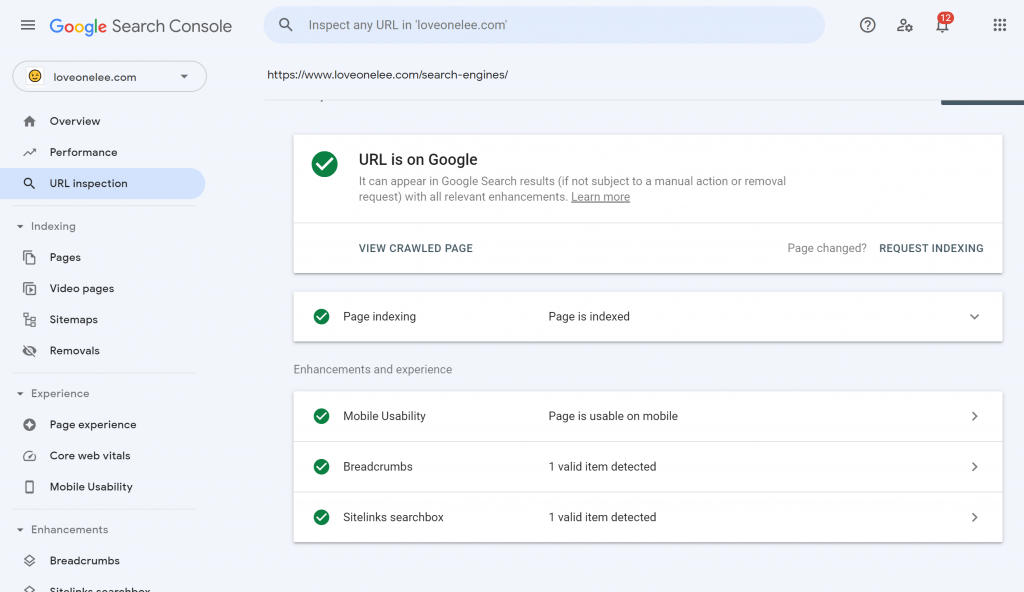Click the large green check beside URL is on Google
The image size is (1024, 592).
325,164
